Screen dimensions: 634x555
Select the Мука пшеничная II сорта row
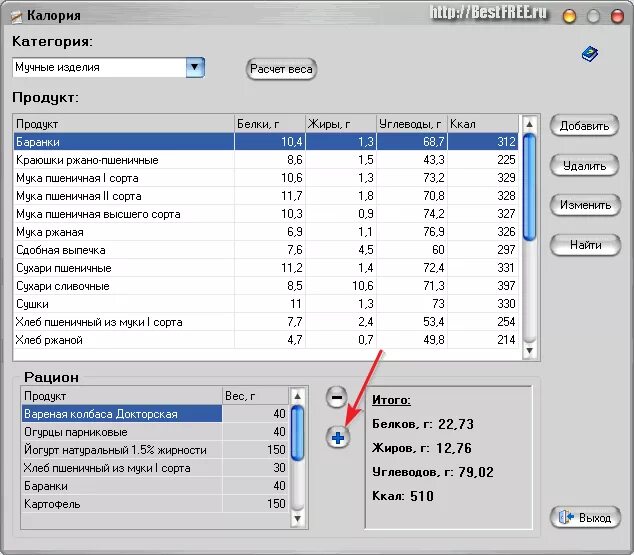(266, 196)
